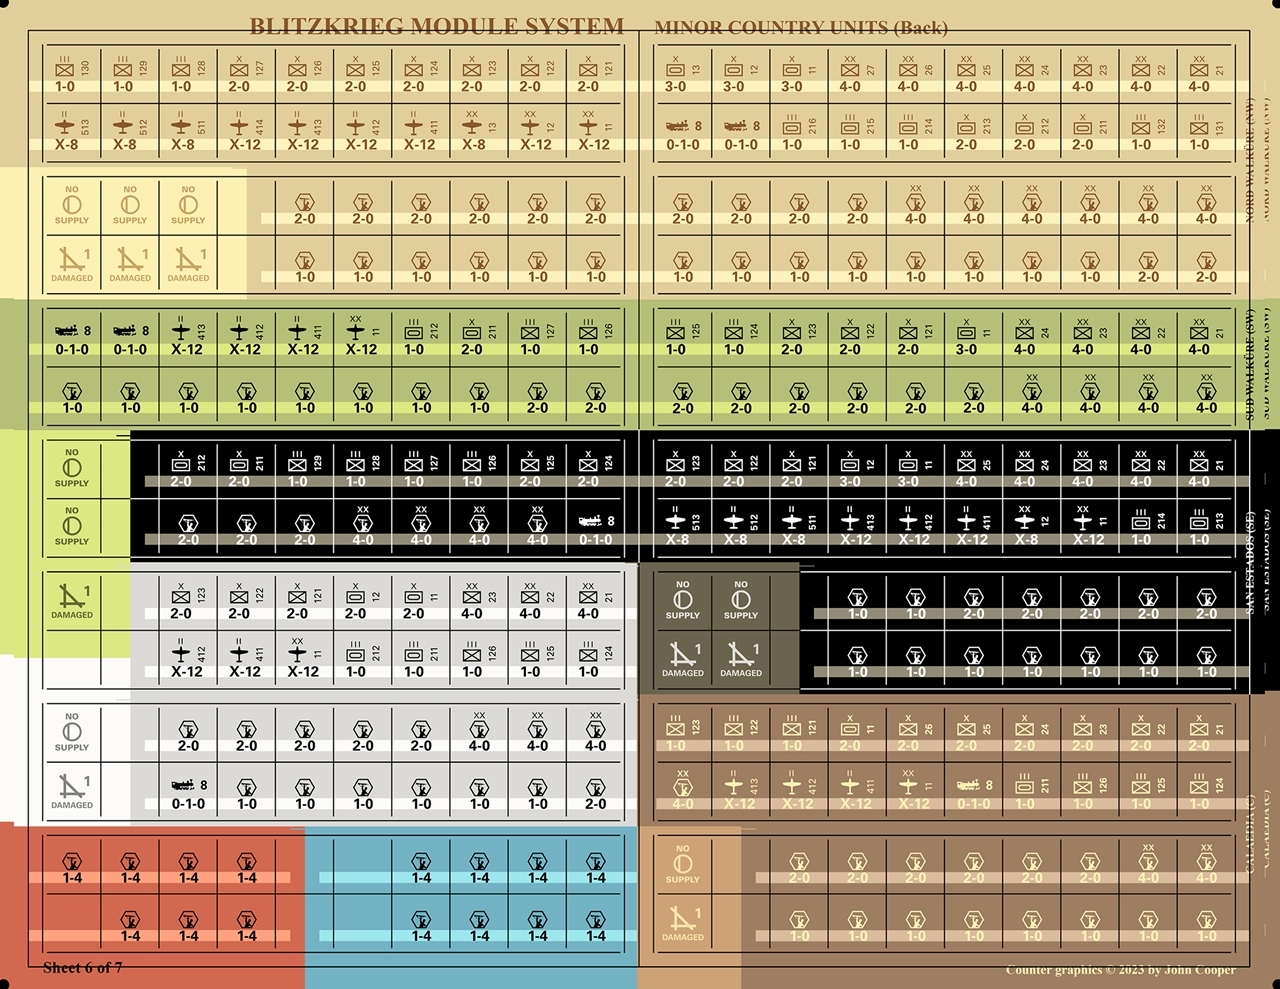Click the black 4-0 infantry counter numbered 25
1280x989 pixels.
[x=973, y=471]
